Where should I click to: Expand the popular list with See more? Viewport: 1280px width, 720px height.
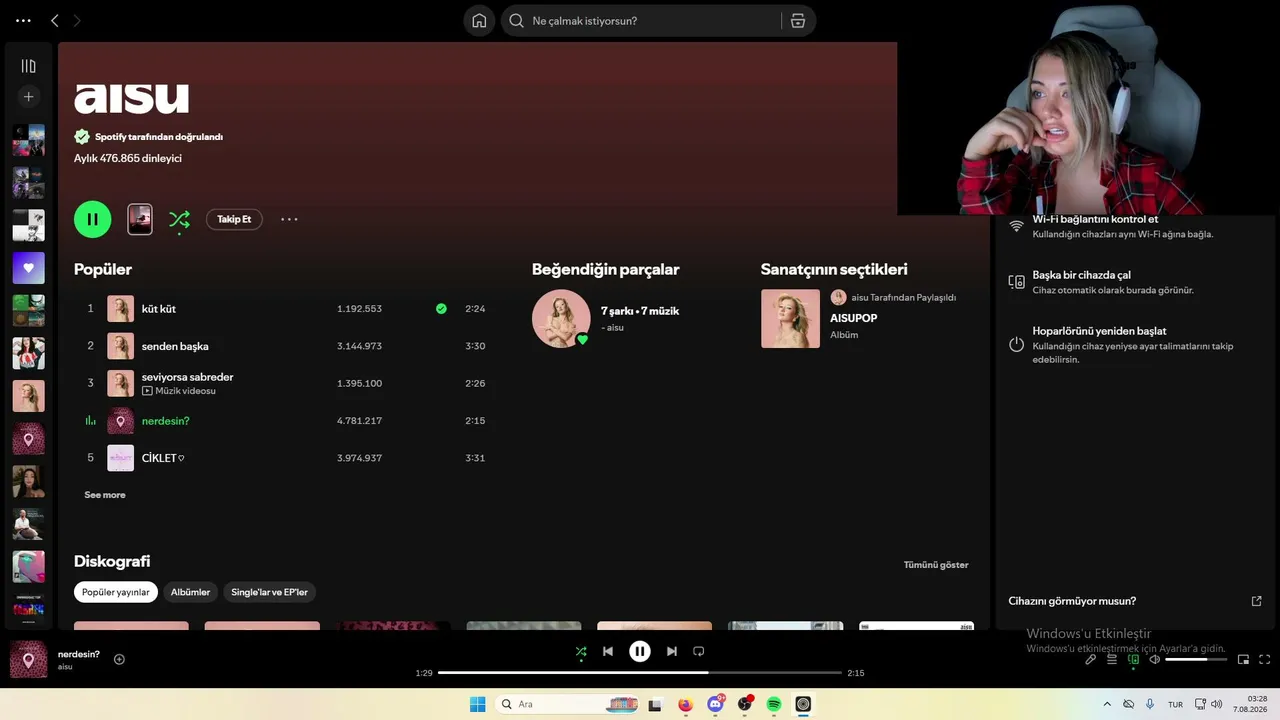(x=105, y=495)
